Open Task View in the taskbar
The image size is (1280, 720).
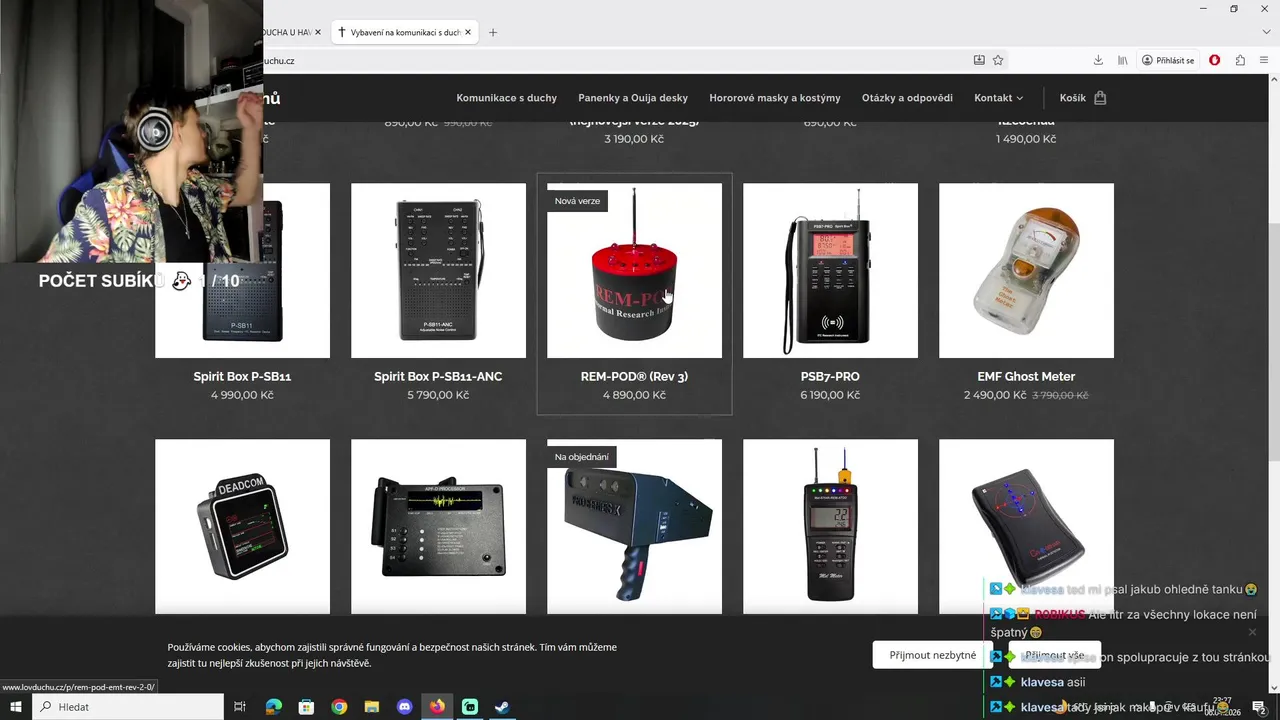click(x=240, y=707)
